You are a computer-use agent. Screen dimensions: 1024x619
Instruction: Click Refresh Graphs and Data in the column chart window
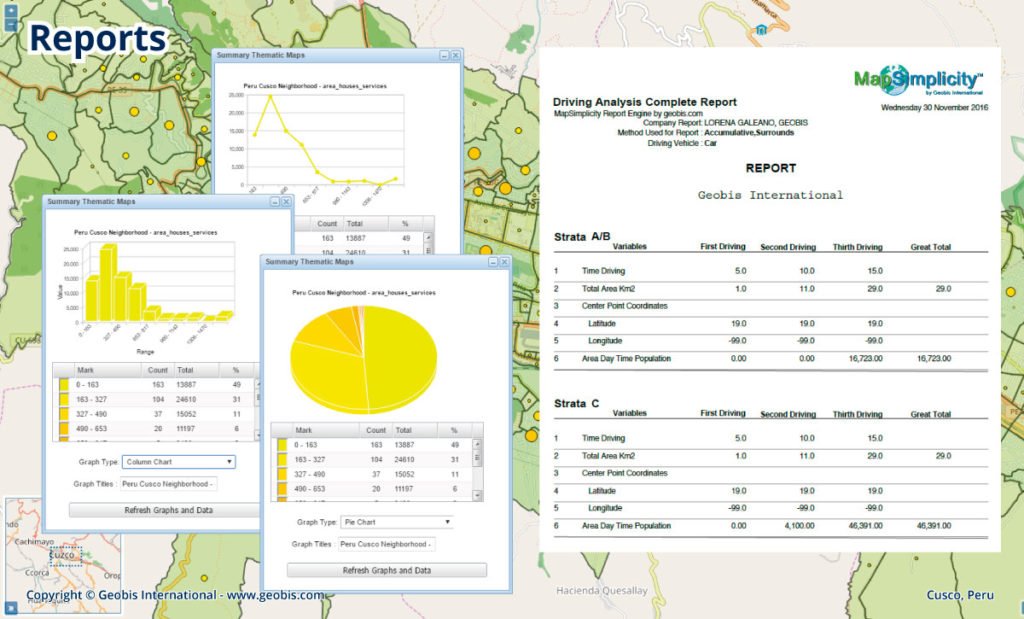pyautogui.click(x=165, y=511)
